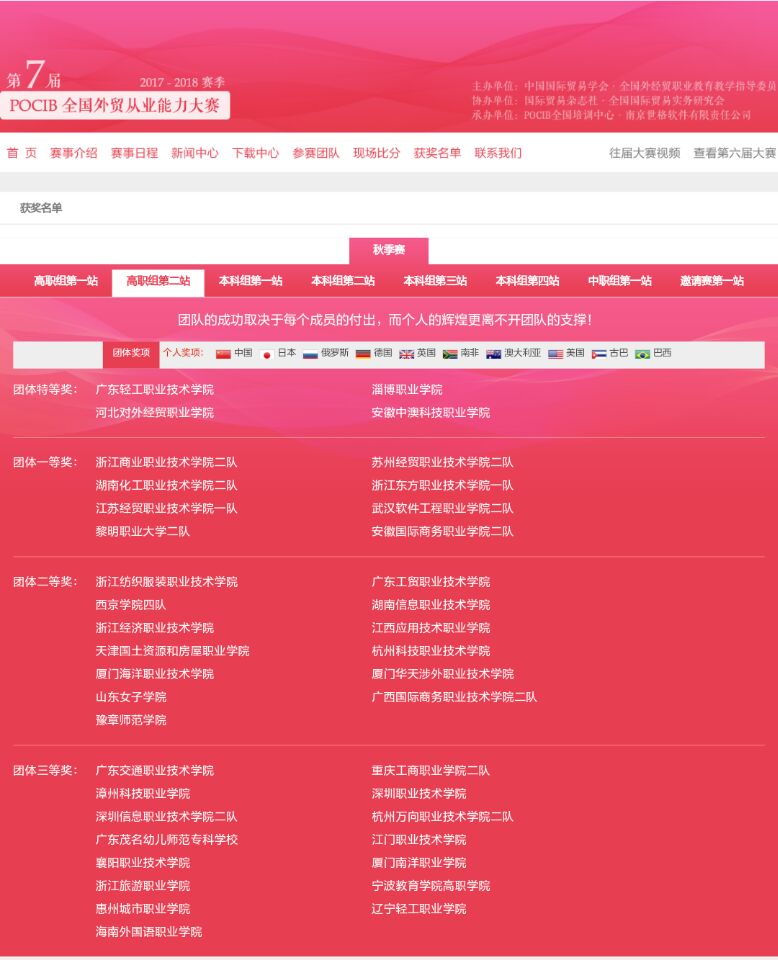Open the 邀请赛第一站 tab

click(712, 281)
